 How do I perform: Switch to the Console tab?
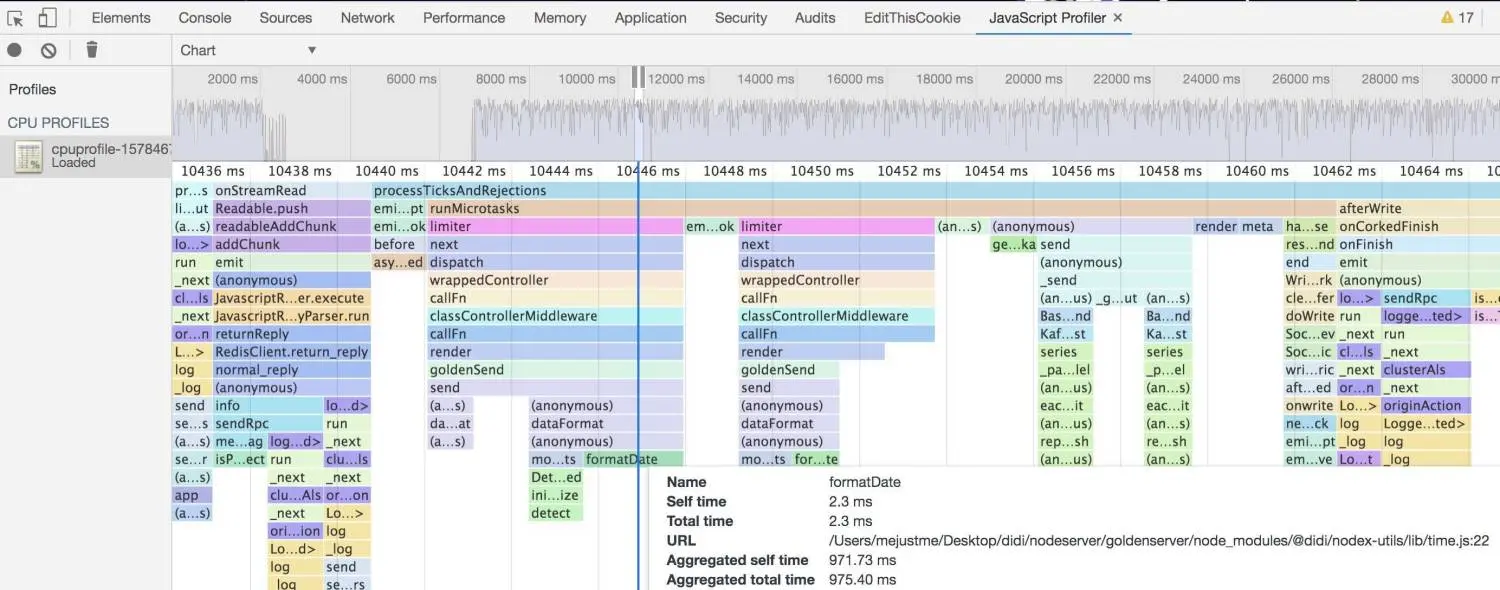pos(205,18)
